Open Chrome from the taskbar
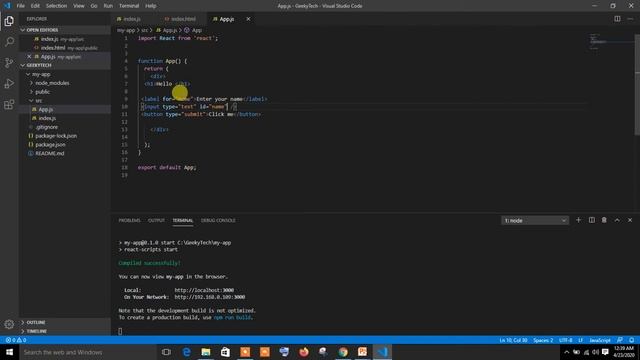Viewport: 640px width, 360px height. 343,352
